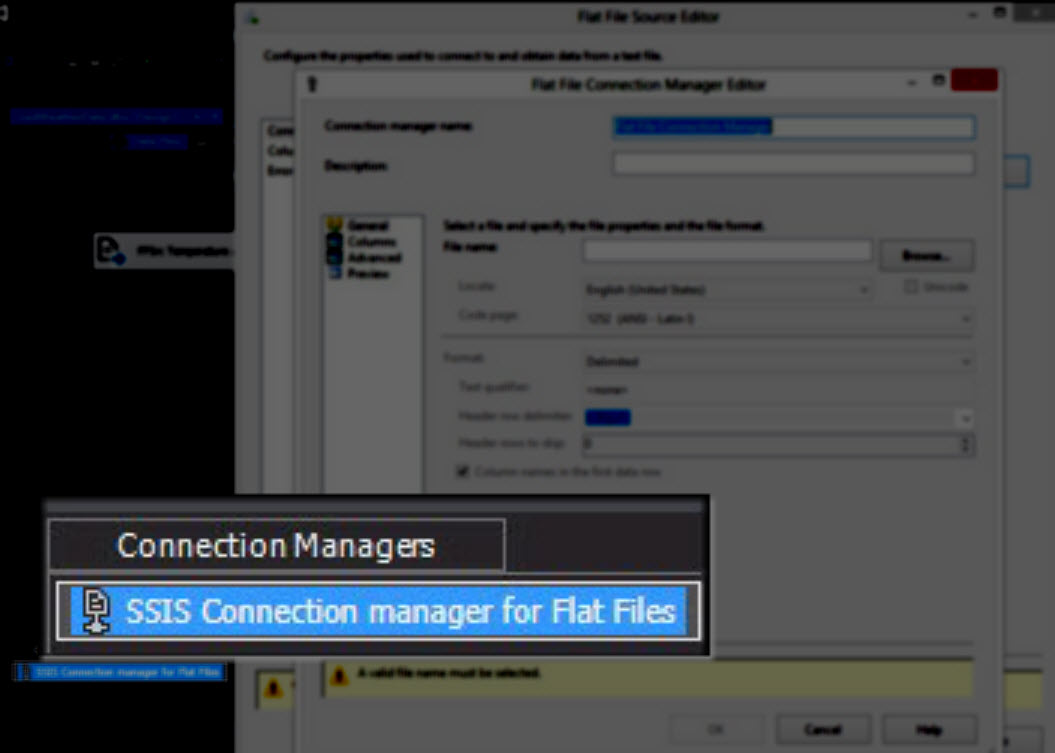This screenshot has height=753, width=1055.
Task: Open the Advanced page
Action: [x=374, y=258]
